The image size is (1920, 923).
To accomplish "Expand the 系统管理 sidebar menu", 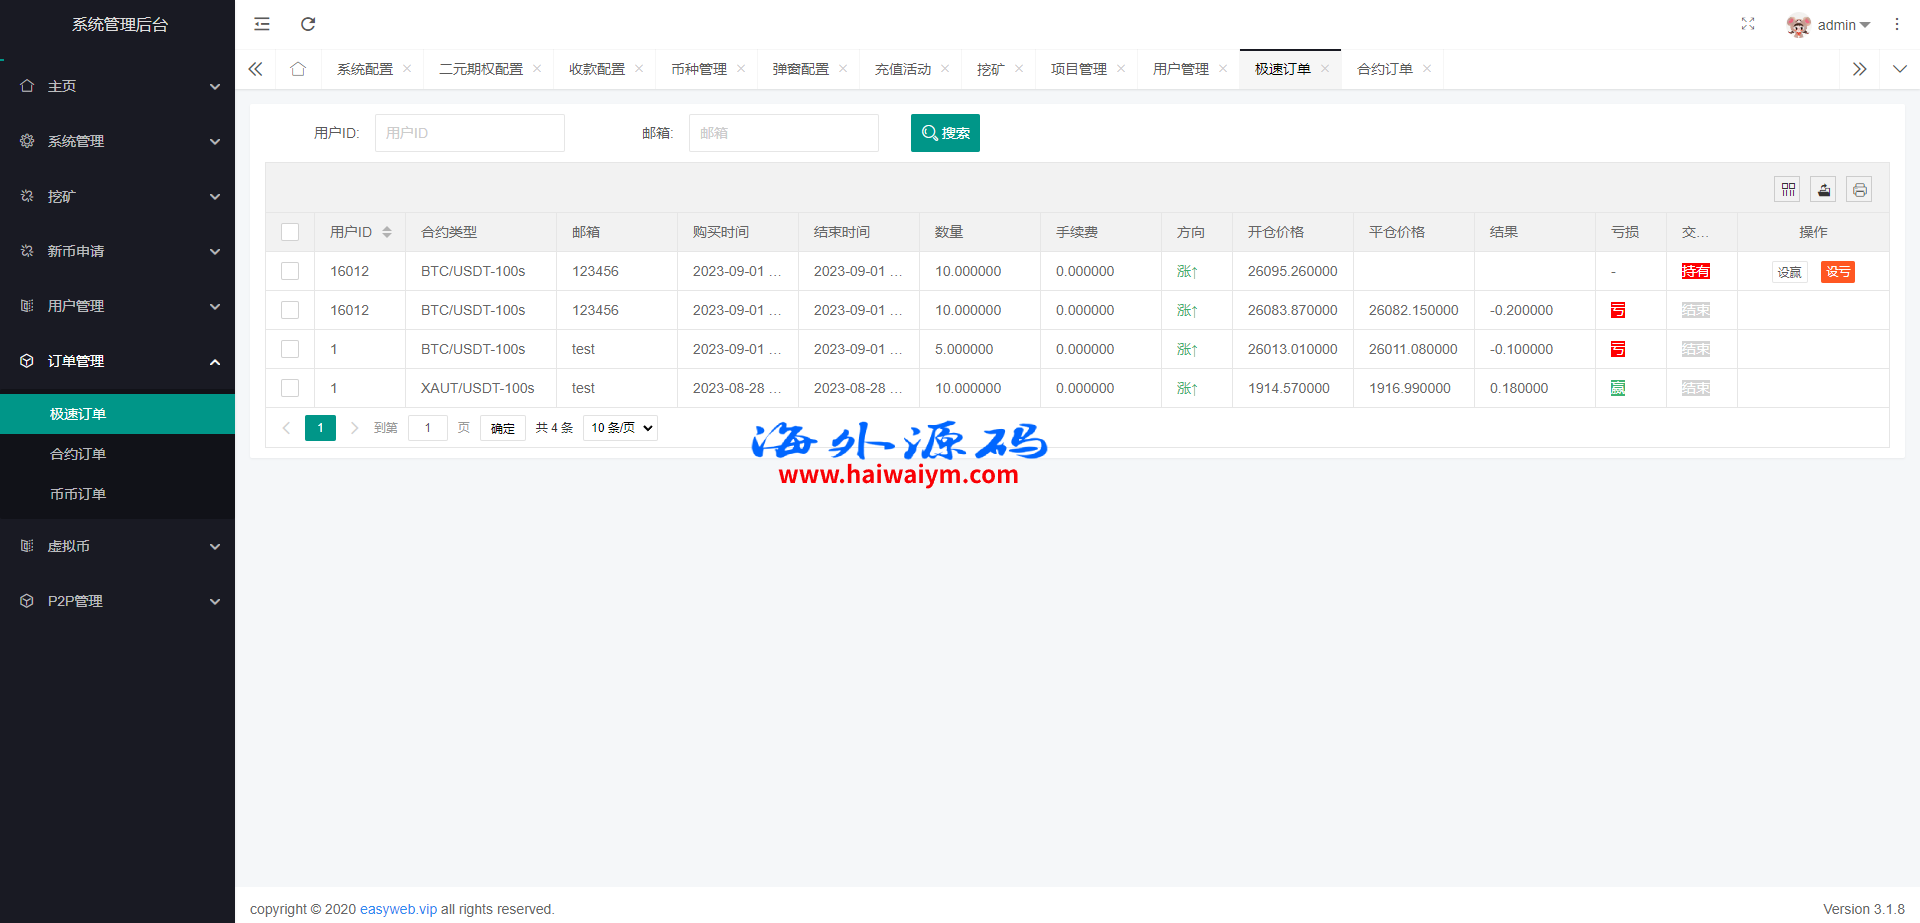I will pyautogui.click(x=117, y=141).
